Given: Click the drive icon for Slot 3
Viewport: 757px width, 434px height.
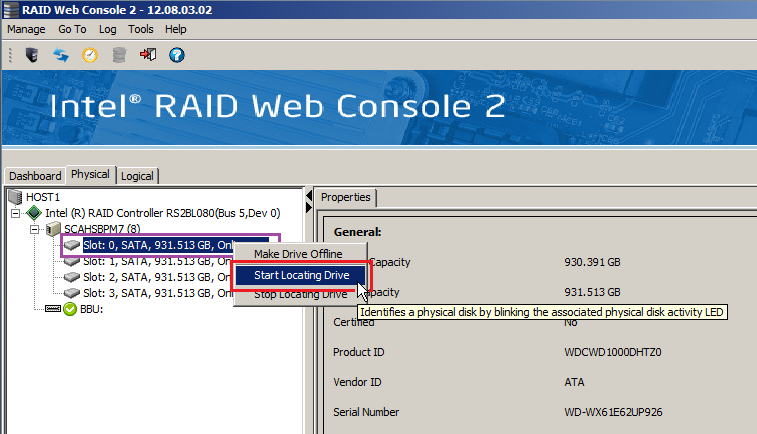Looking at the screenshot, I should [71, 293].
